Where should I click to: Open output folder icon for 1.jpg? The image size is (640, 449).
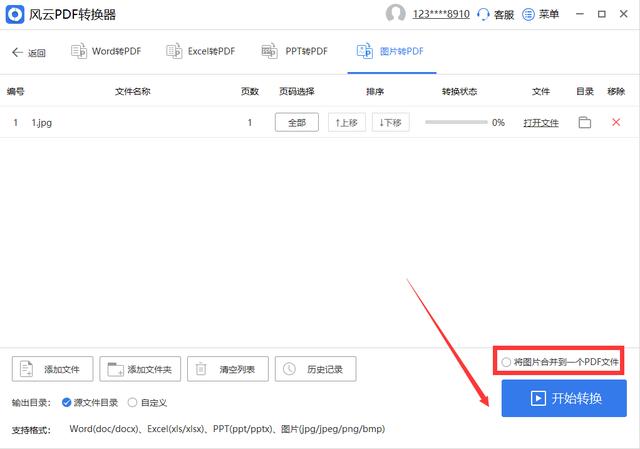click(584, 122)
